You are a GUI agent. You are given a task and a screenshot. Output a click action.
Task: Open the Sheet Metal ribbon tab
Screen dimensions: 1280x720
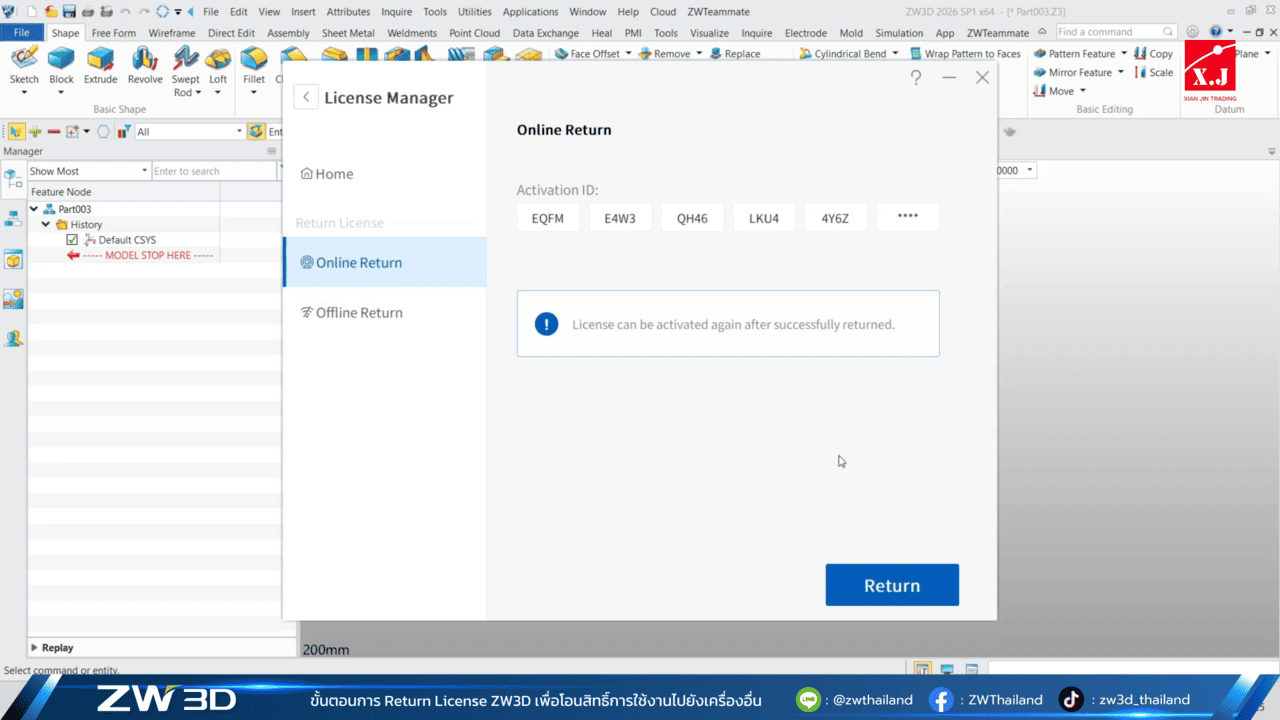347,33
